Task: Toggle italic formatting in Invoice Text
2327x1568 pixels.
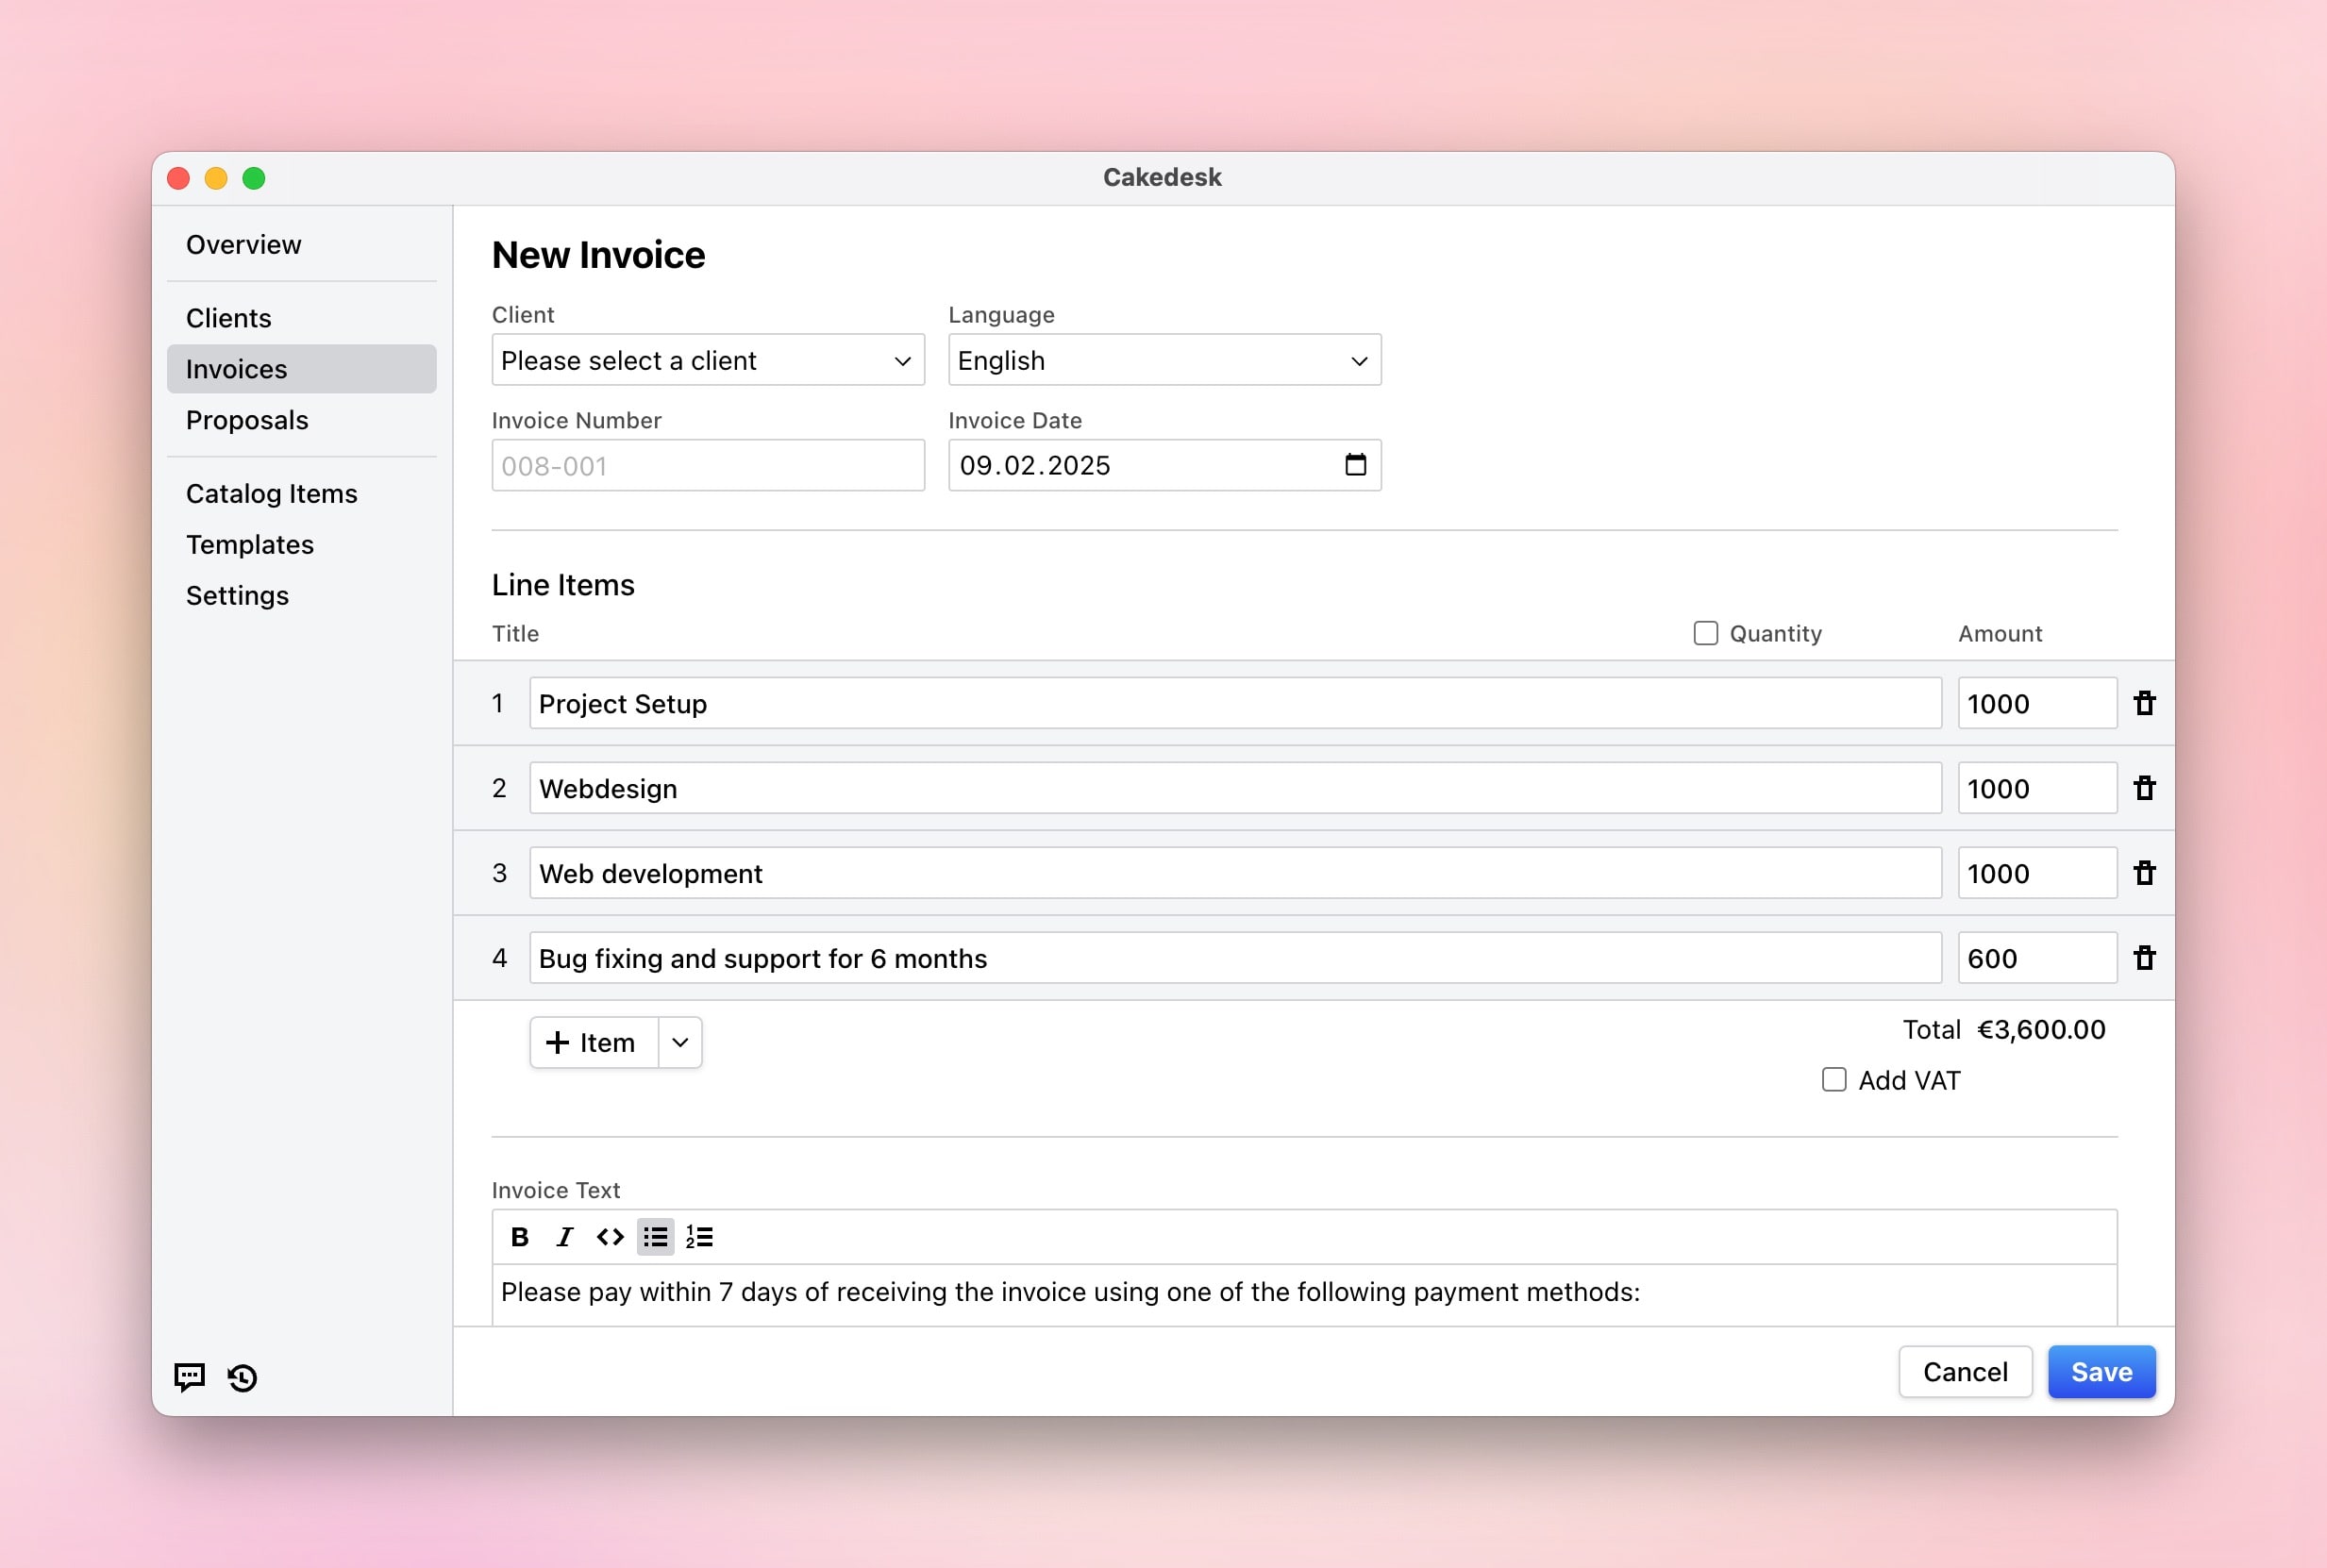Action: pyautogui.click(x=564, y=1237)
